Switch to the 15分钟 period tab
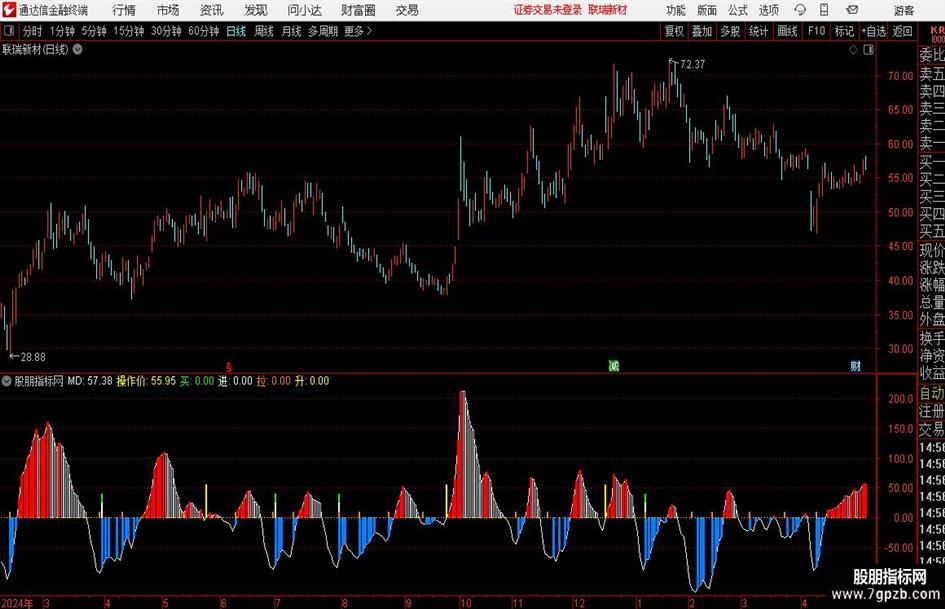This screenshot has width=945, height=609. pos(129,31)
